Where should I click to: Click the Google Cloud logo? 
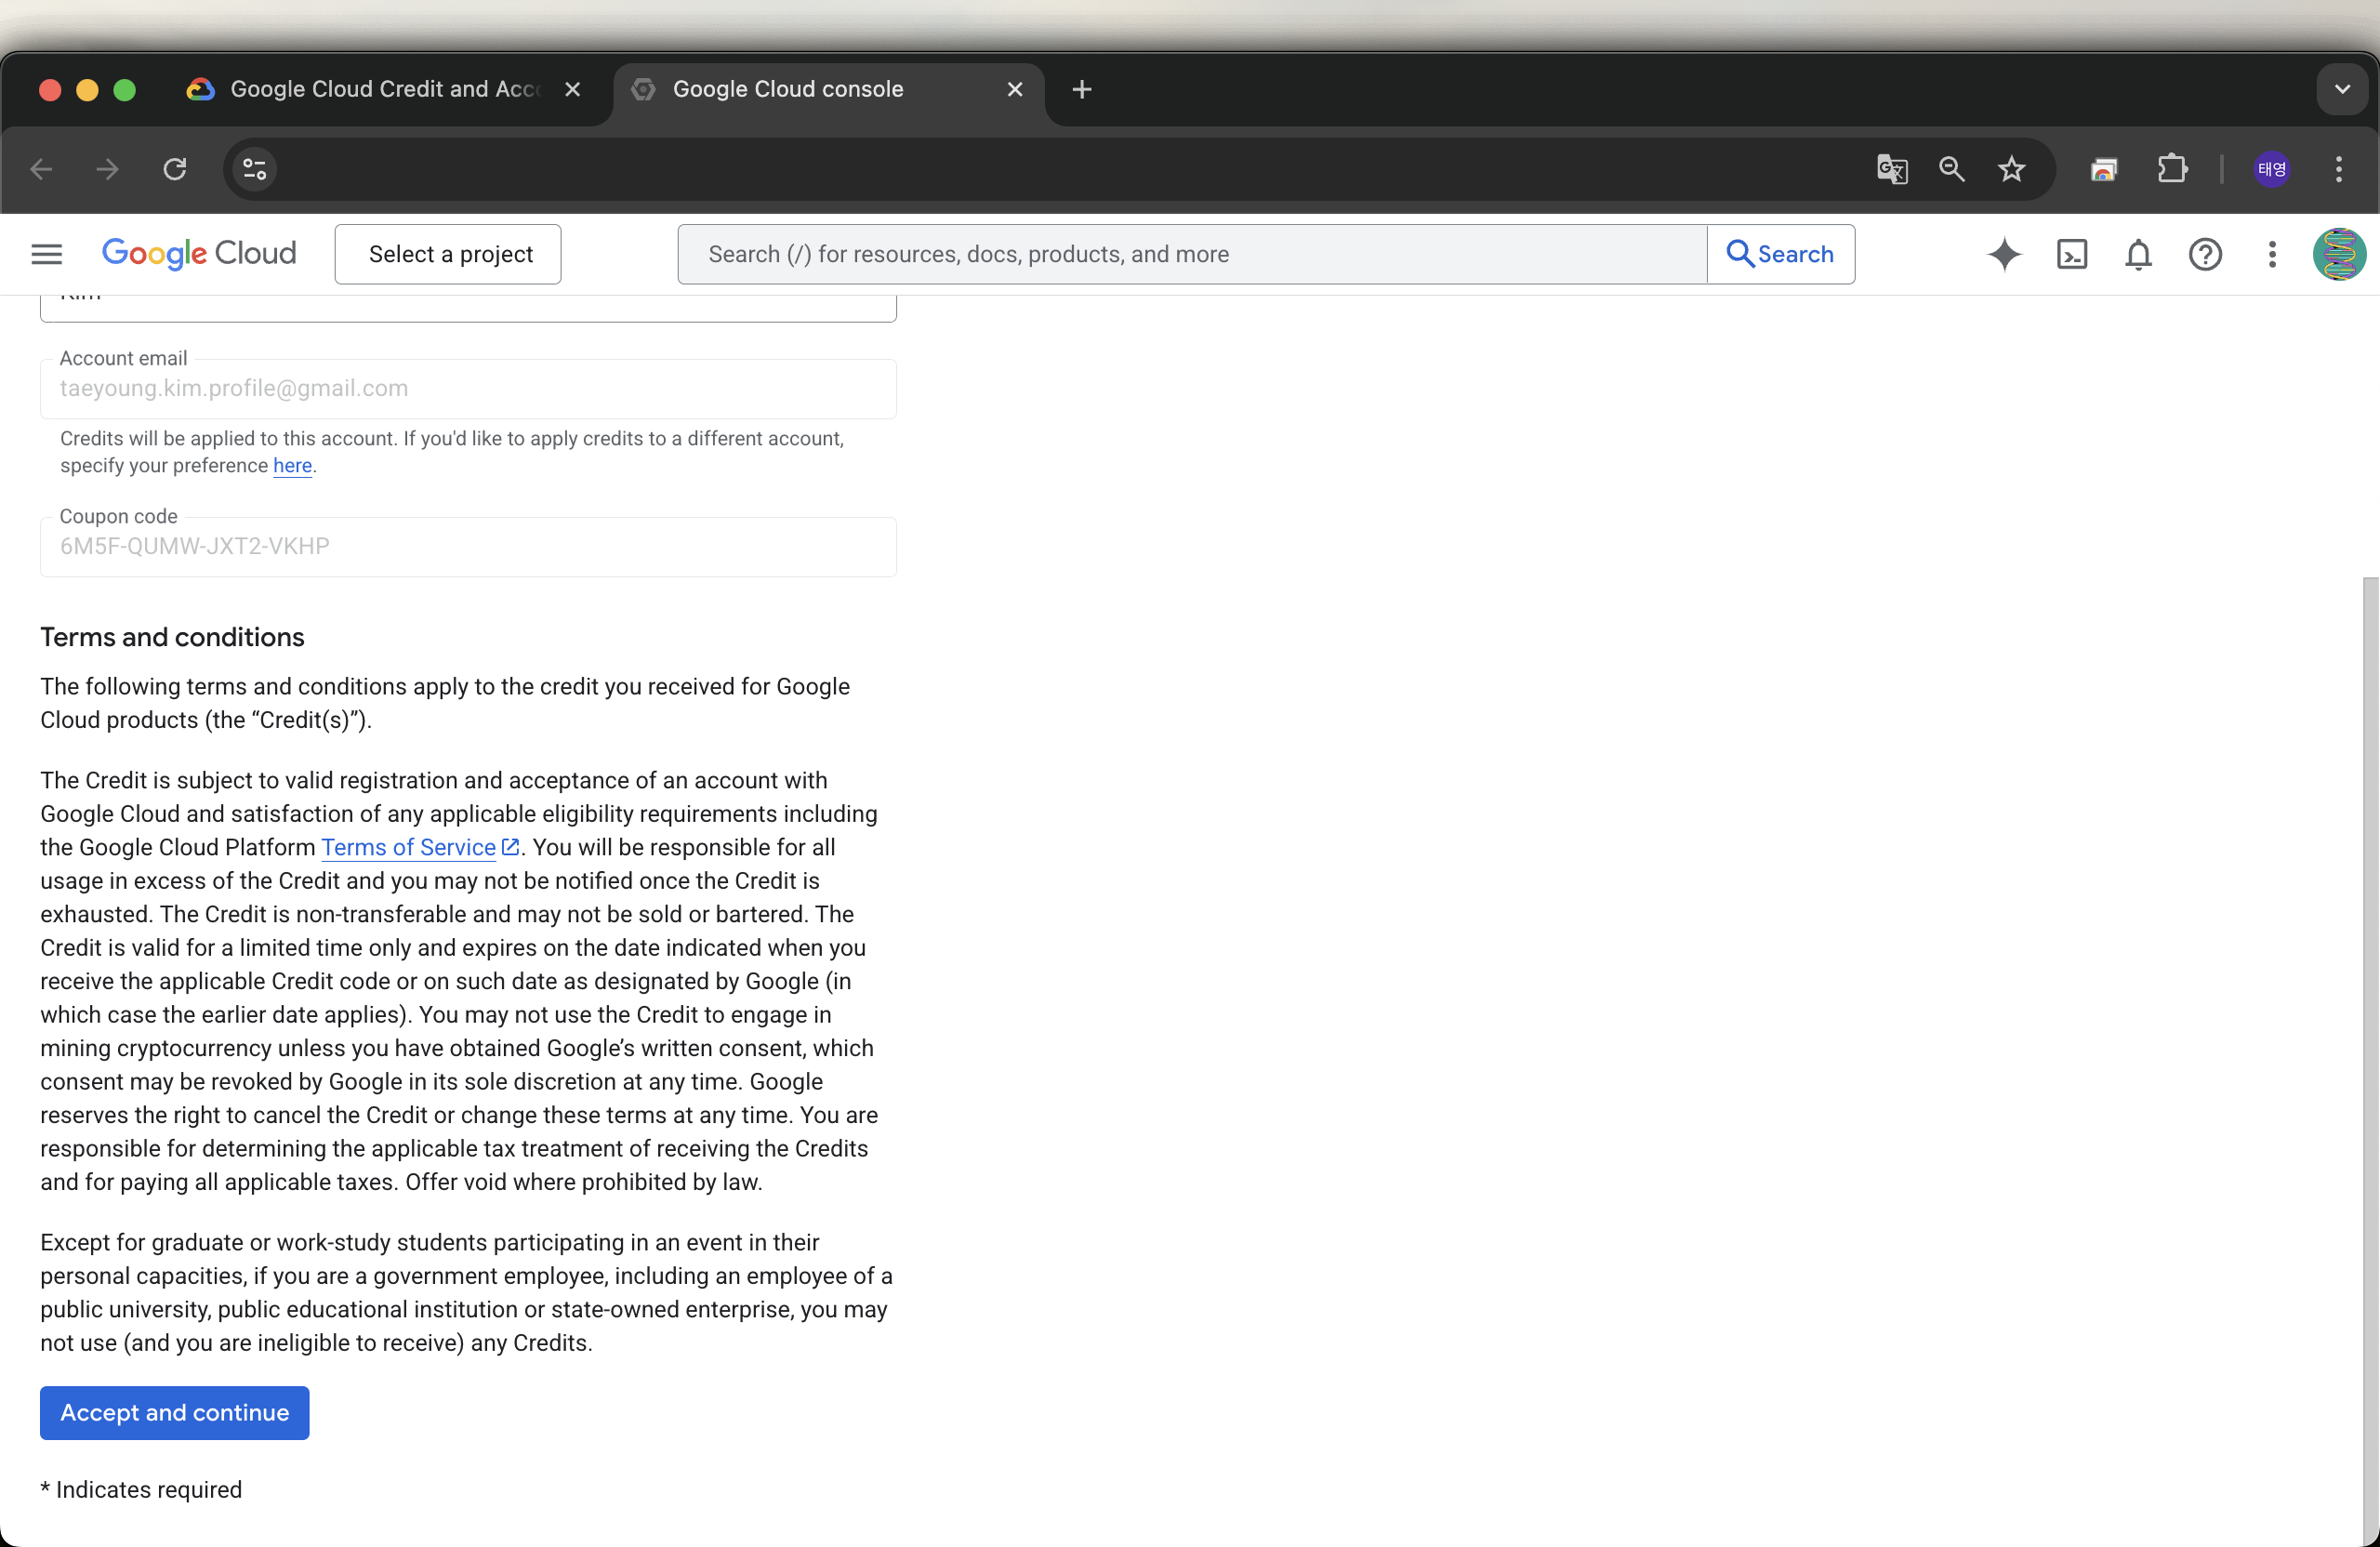199,254
